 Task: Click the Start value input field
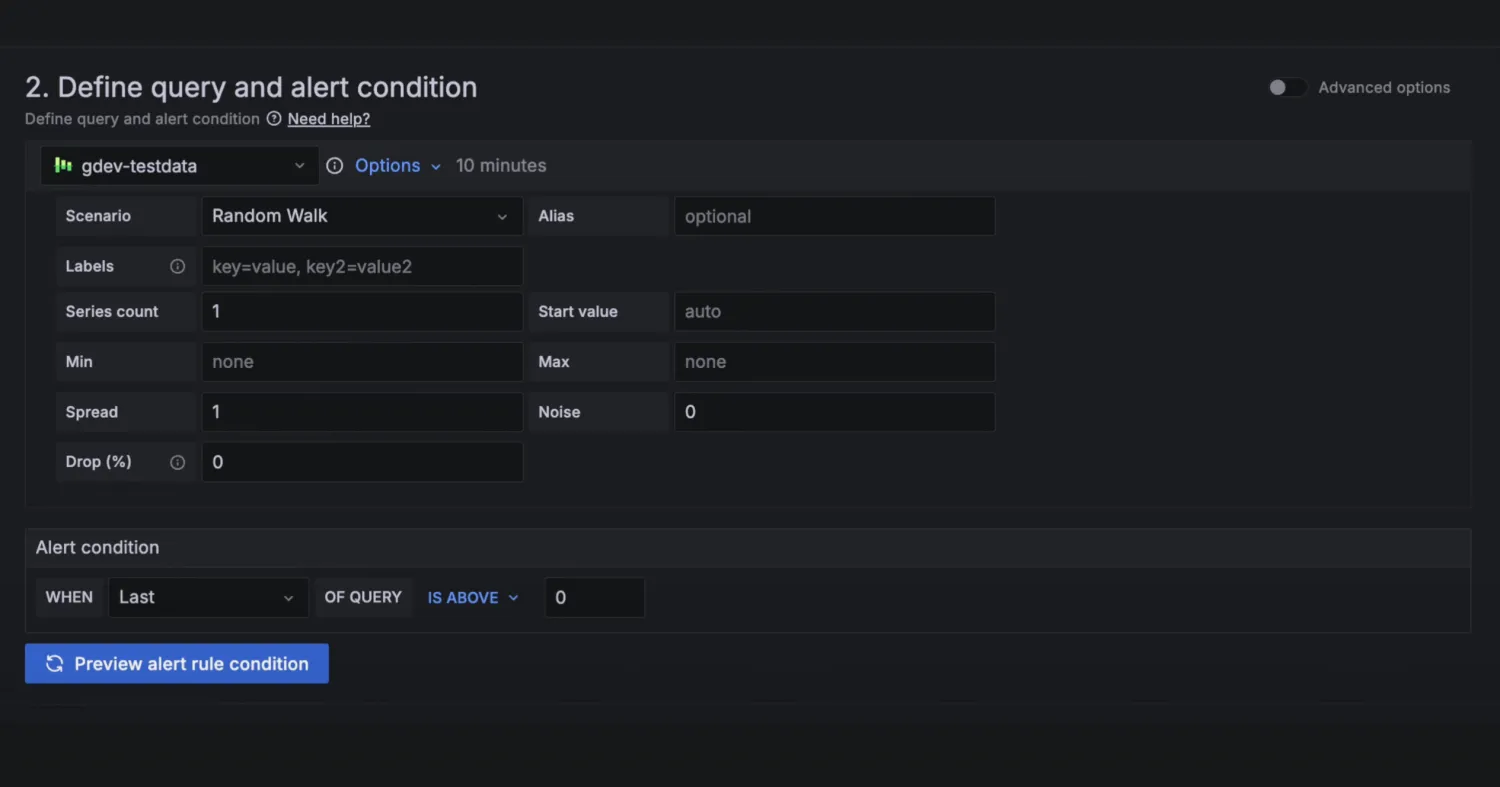pos(834,312)
